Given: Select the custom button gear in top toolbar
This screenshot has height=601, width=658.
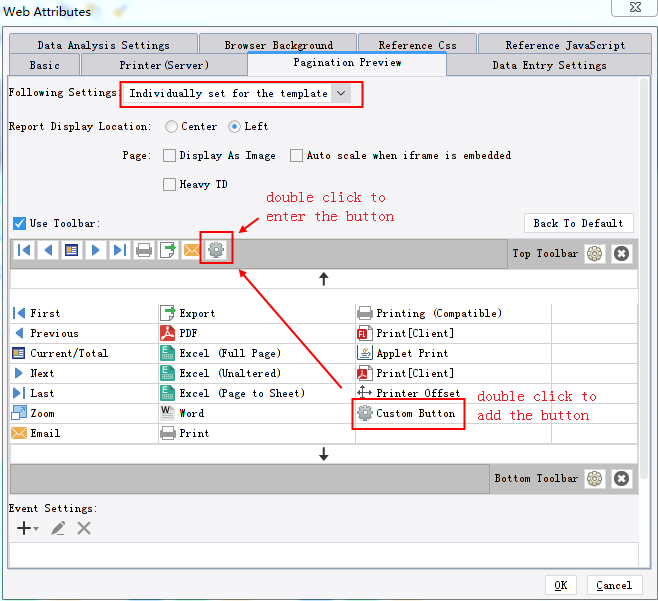Looking at the screenshot, I should (x=217, y=250).
